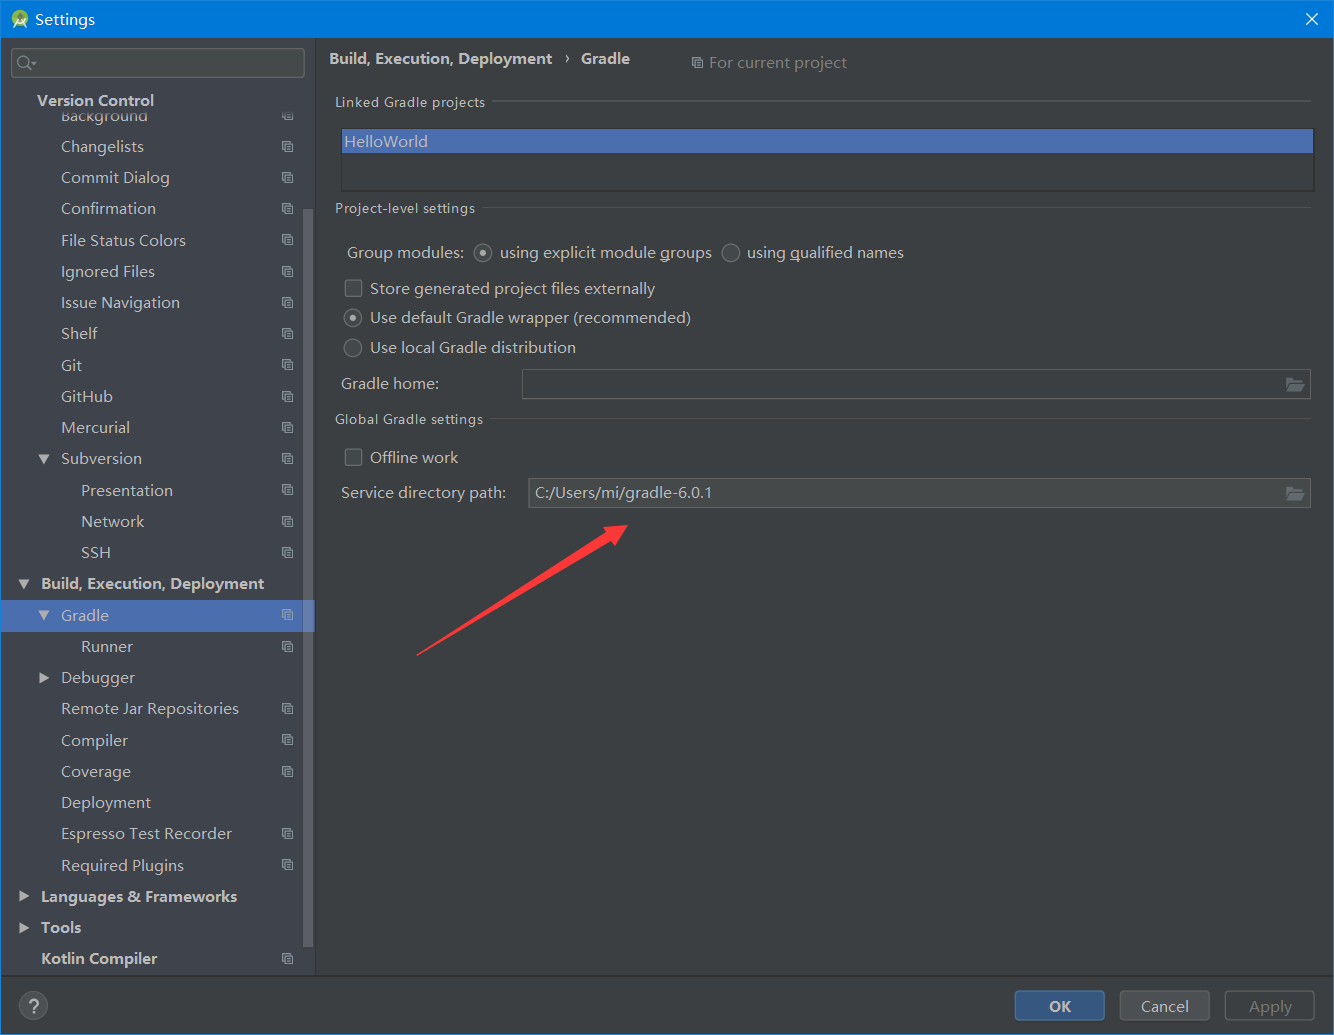Click the OK button
Image resolution: width=1334 pixels, height=1035 pixels.
click(1059, 1006)
